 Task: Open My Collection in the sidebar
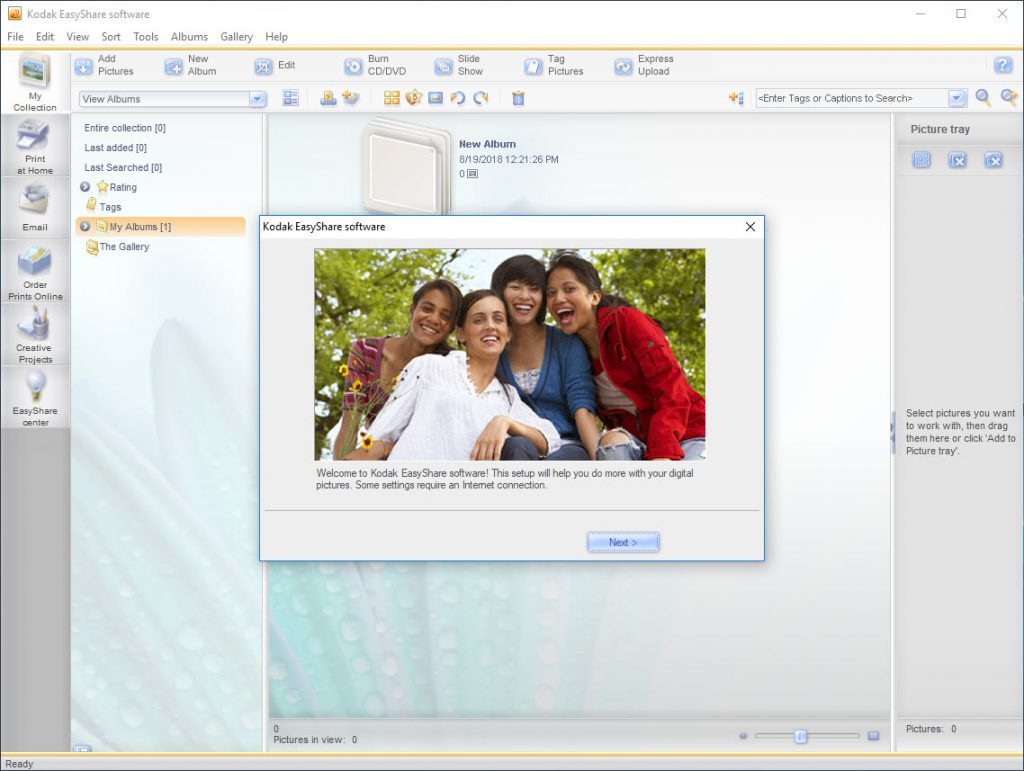point(35,82)
